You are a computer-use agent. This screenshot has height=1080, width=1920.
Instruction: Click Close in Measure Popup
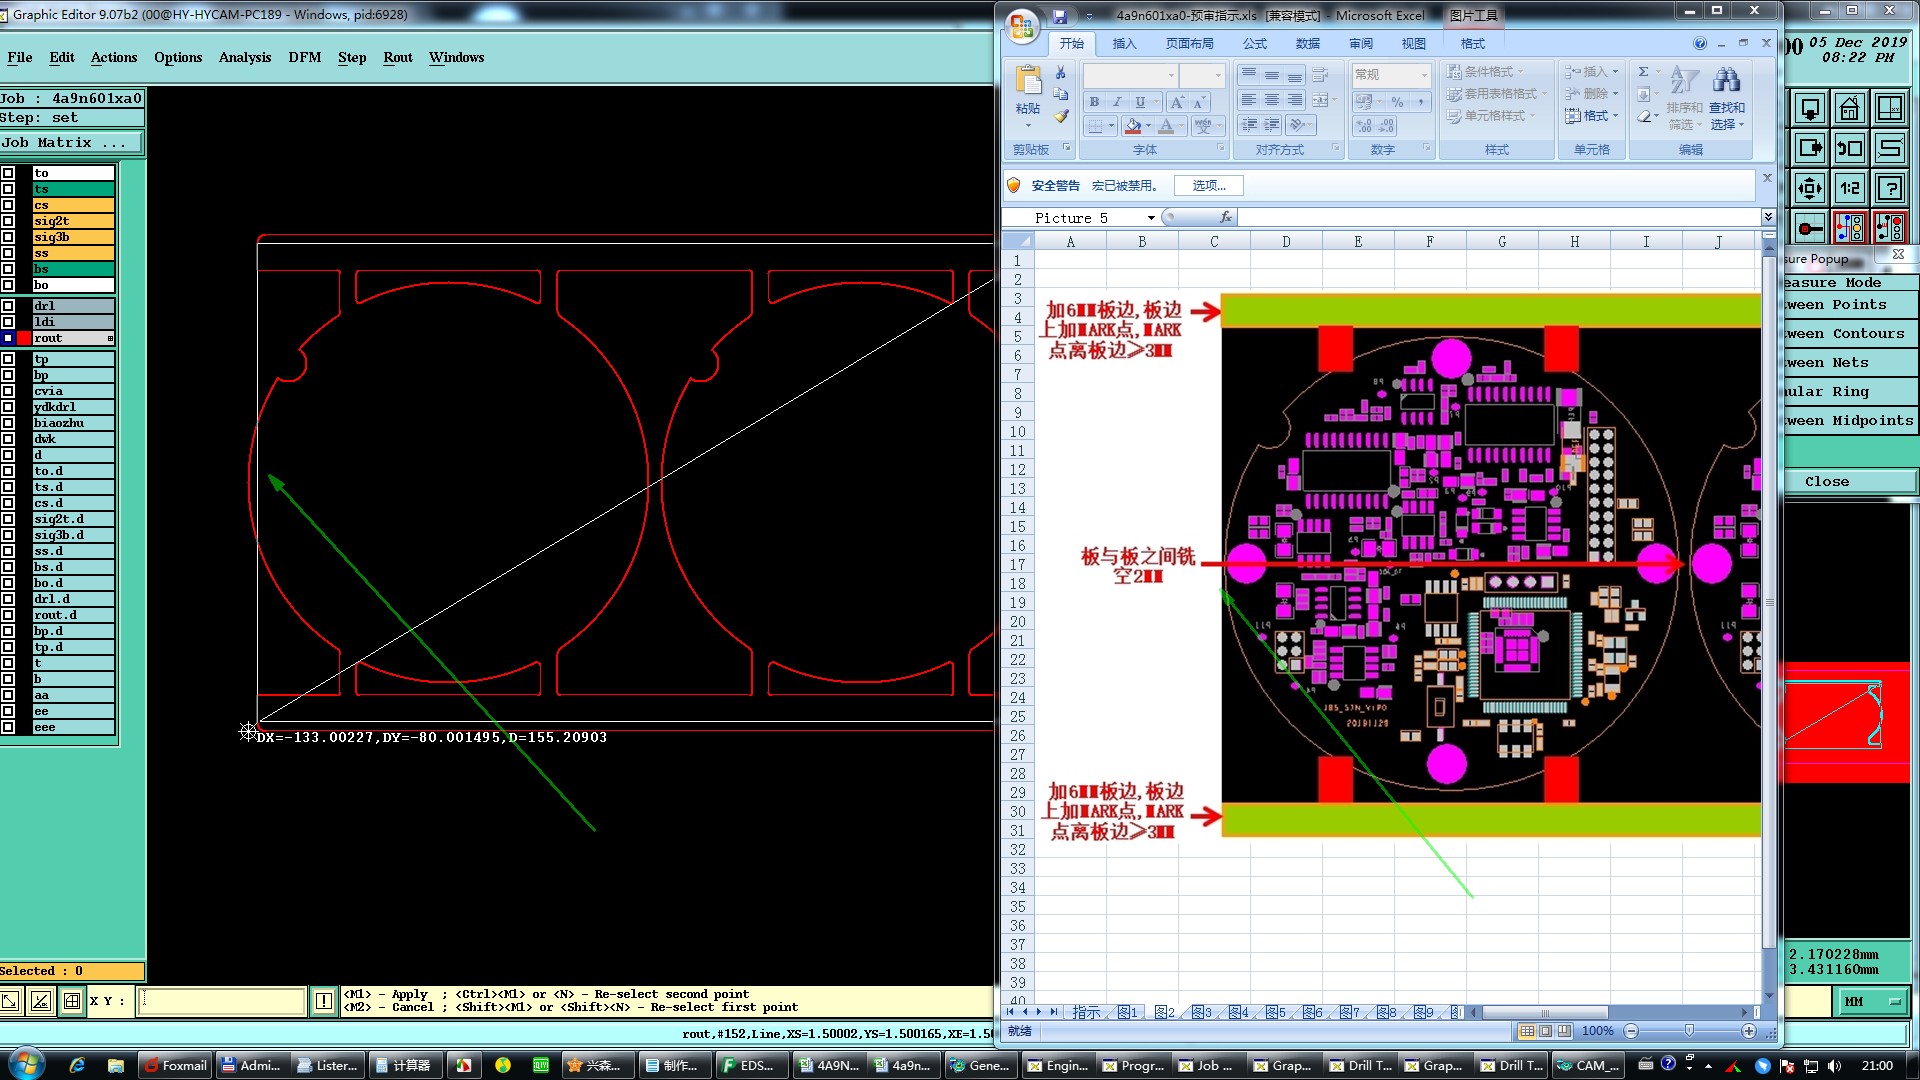pos(1826,481)
